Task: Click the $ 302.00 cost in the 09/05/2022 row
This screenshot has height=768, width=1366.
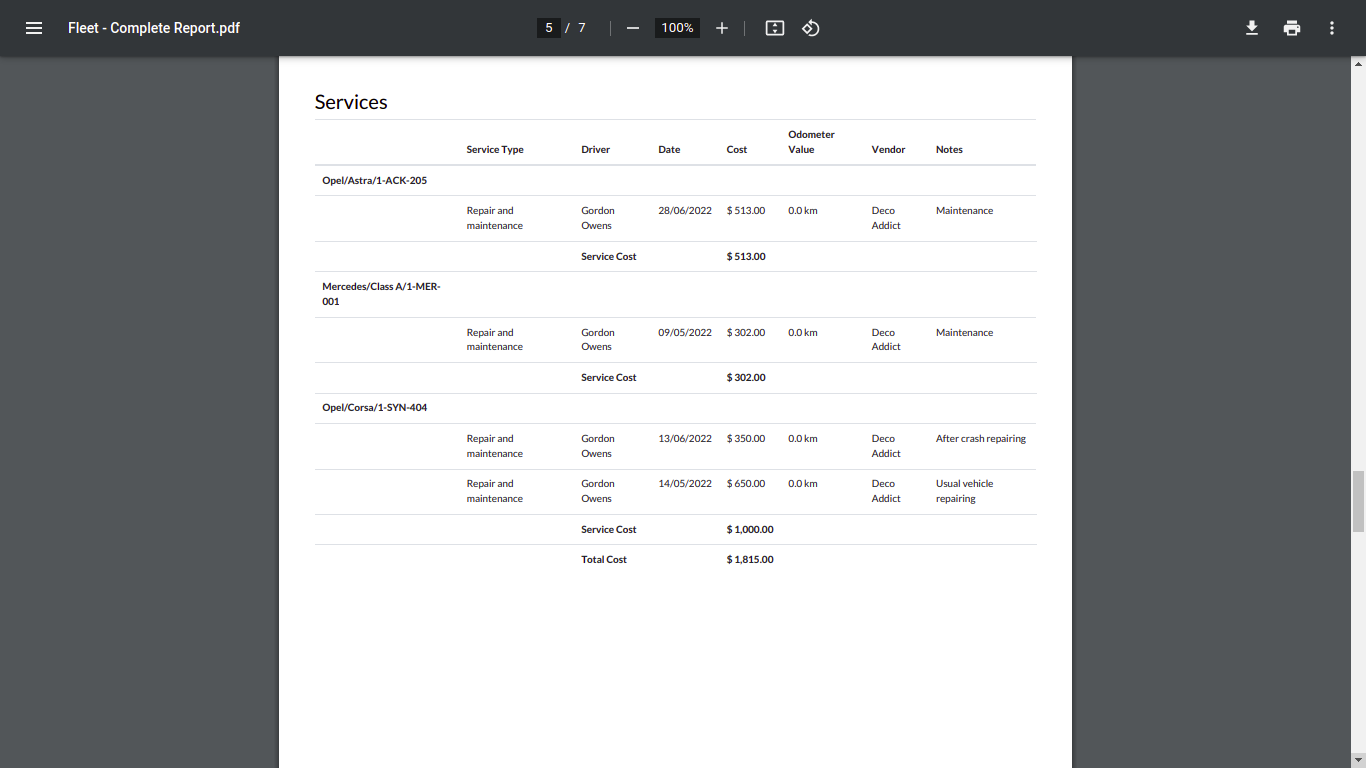Action: pyautogui.click(x=746, y=333)
